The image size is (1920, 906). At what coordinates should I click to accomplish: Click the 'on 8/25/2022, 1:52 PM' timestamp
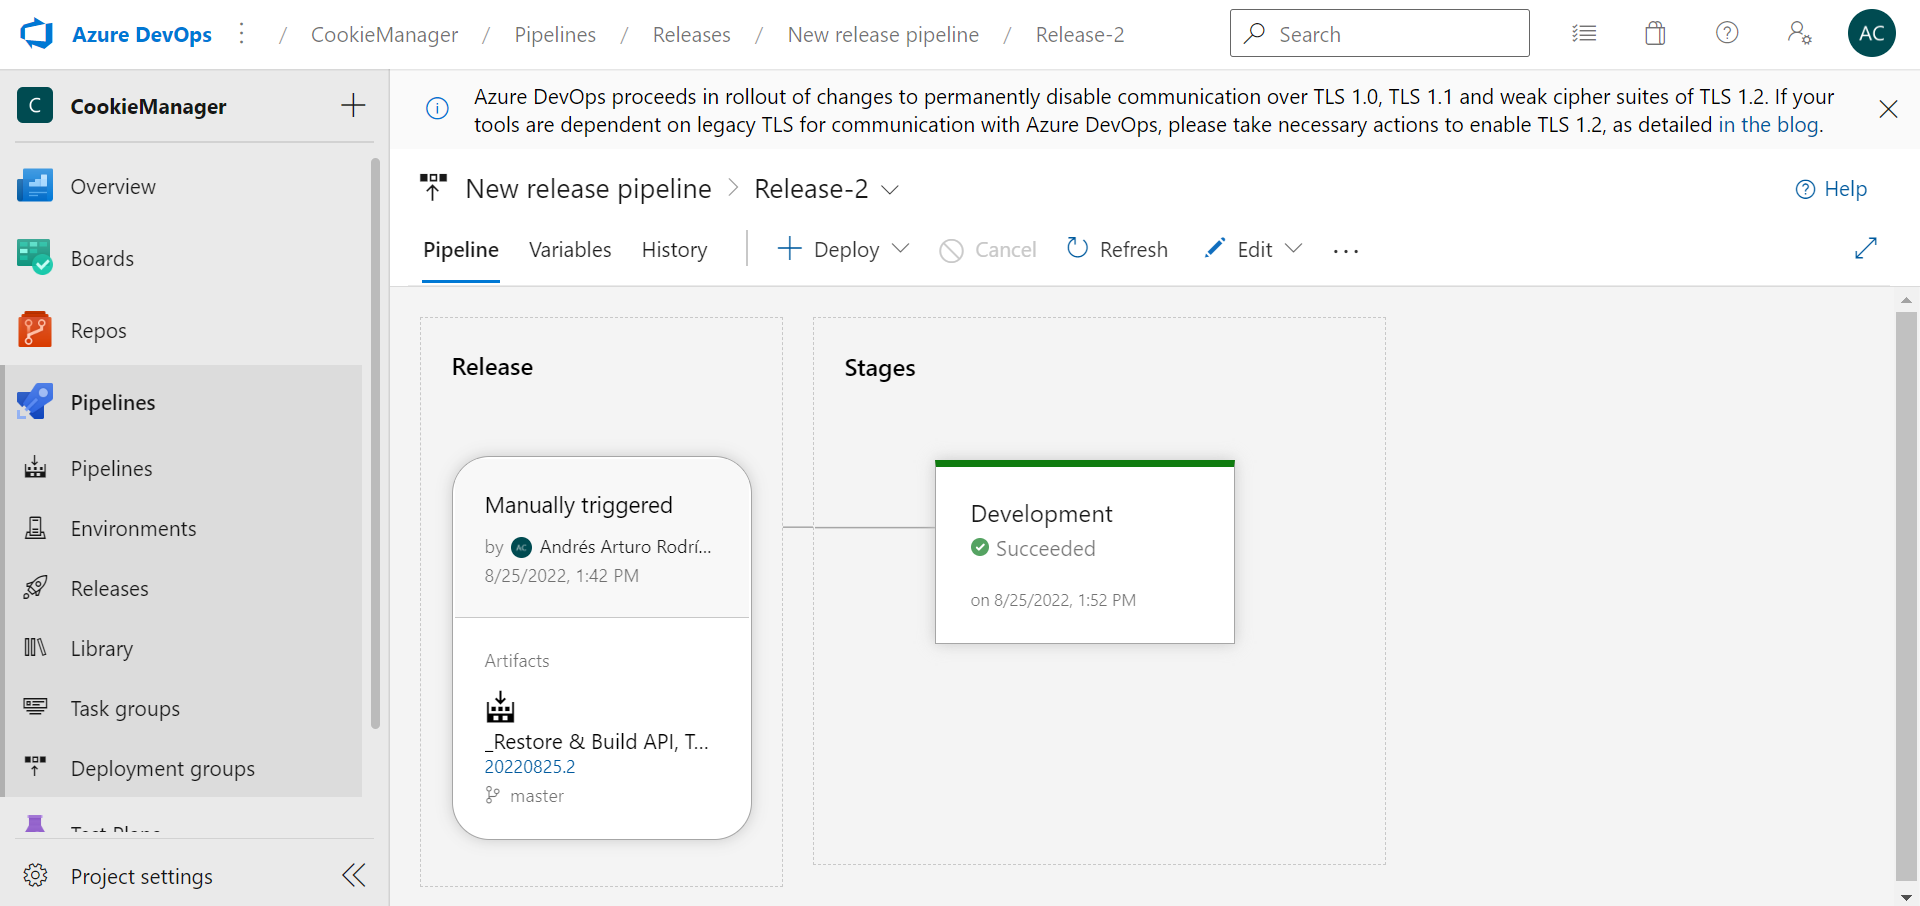click(x=1053, y=600)
